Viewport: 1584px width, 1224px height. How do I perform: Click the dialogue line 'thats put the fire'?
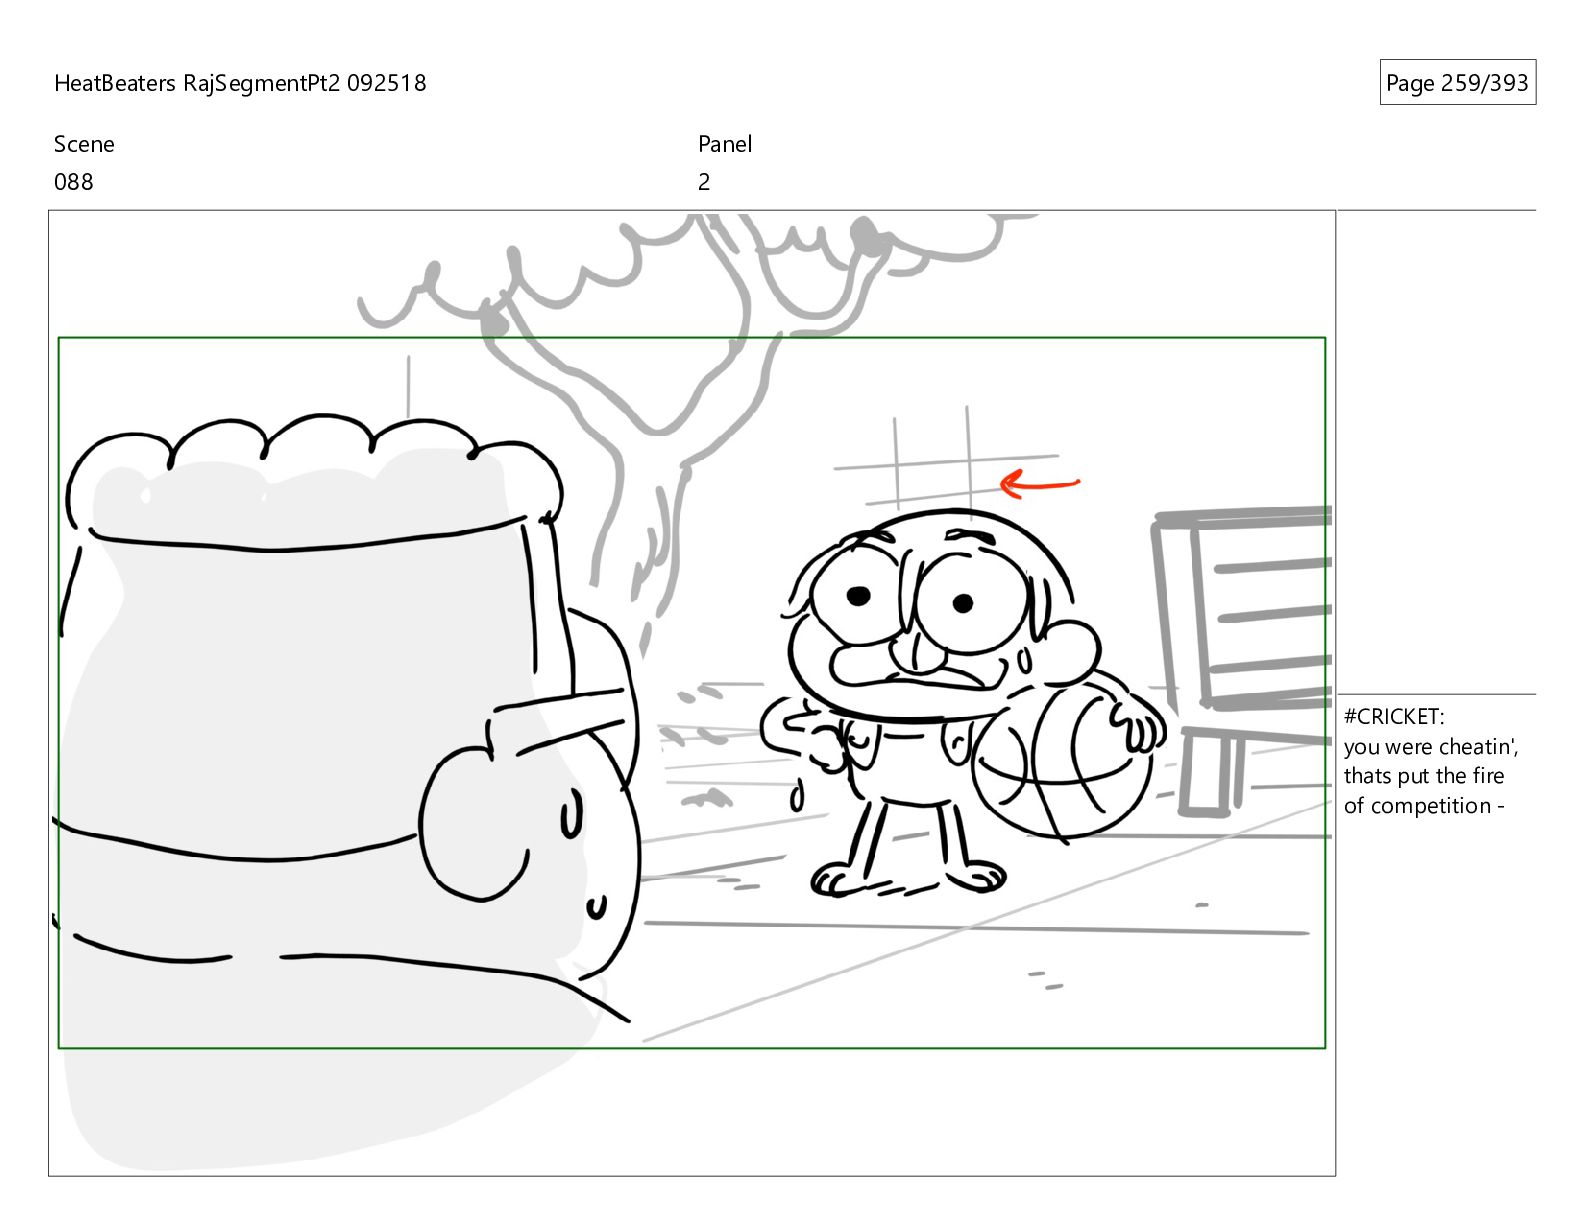(1424, 776)
